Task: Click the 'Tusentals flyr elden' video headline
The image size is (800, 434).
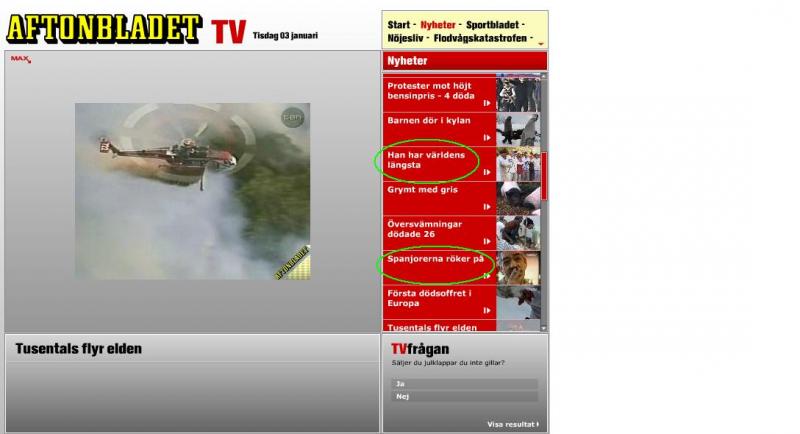Action: (79, 349)
